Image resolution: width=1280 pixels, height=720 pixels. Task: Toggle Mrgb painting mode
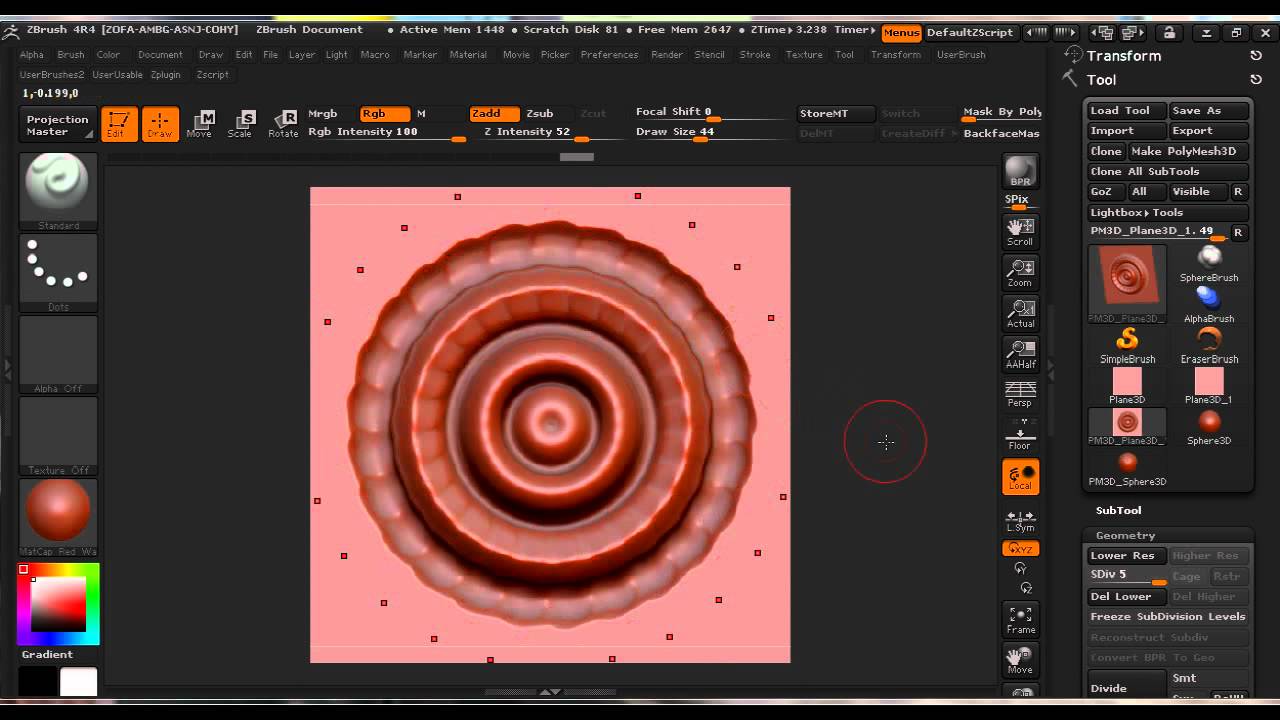point(323,114)
